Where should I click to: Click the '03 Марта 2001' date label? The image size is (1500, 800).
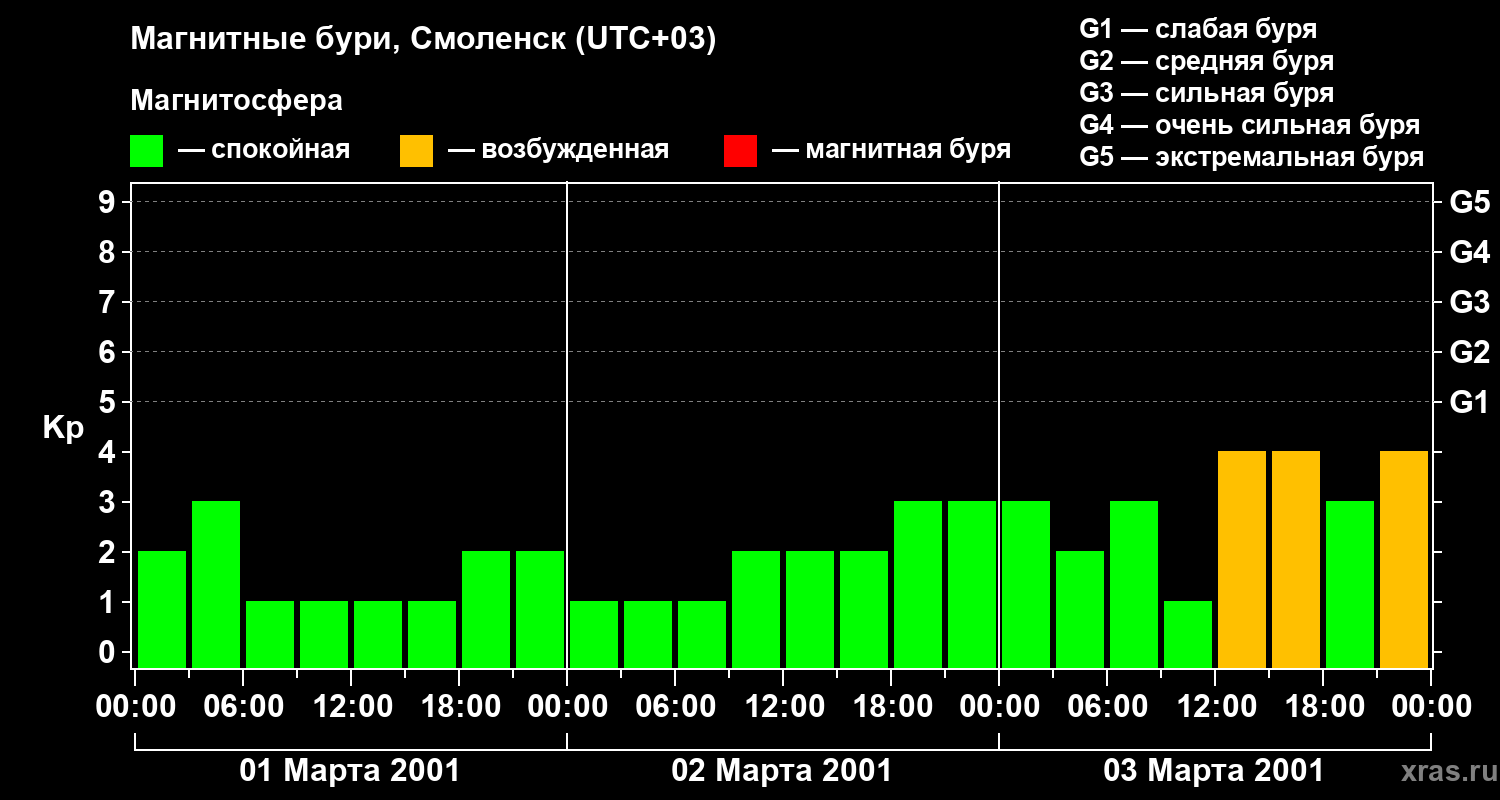click(x=1214, y=771)
